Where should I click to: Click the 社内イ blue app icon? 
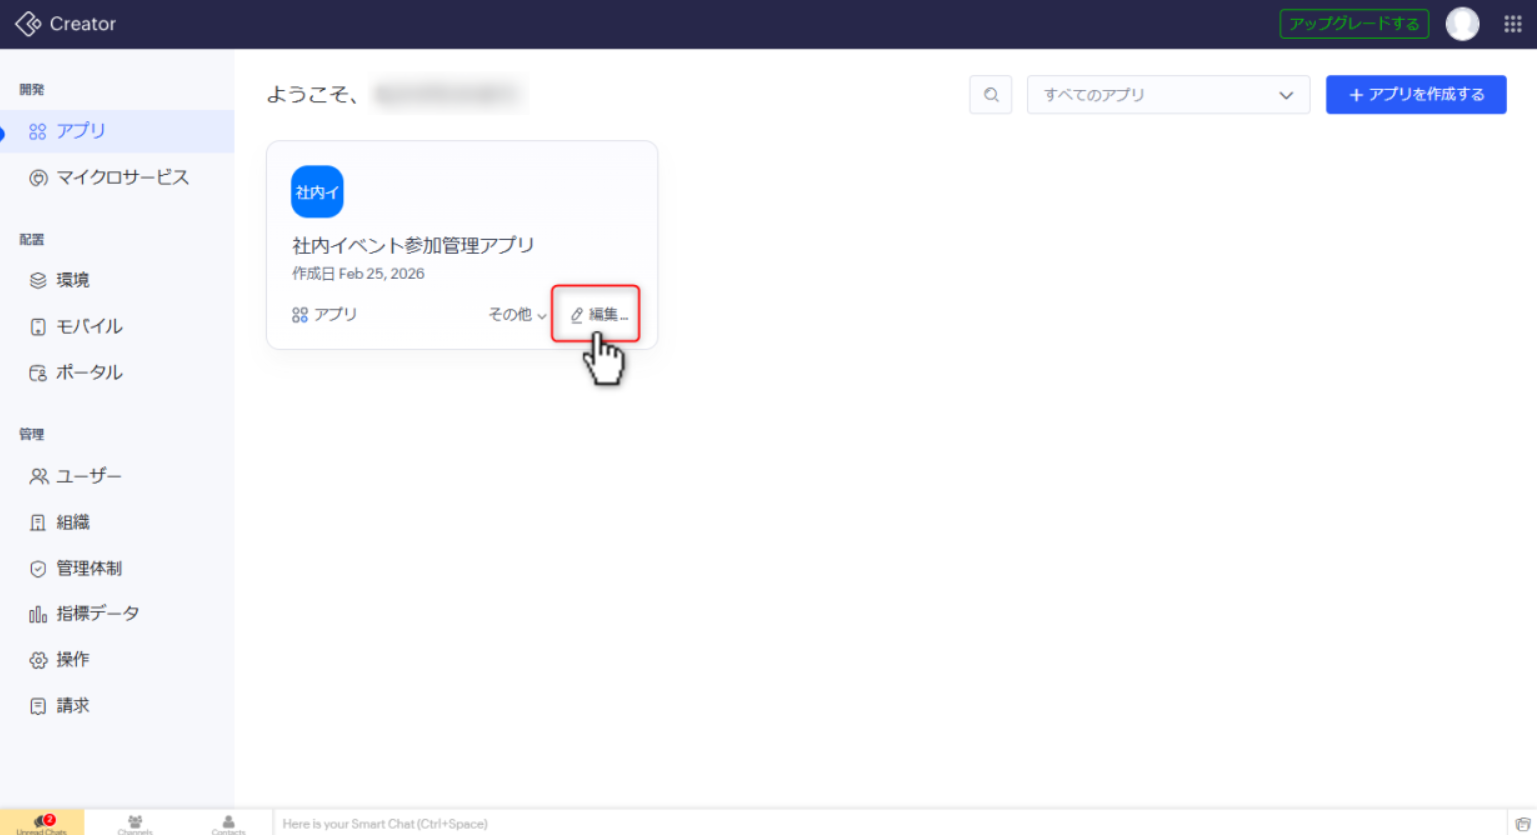[317, 192]
